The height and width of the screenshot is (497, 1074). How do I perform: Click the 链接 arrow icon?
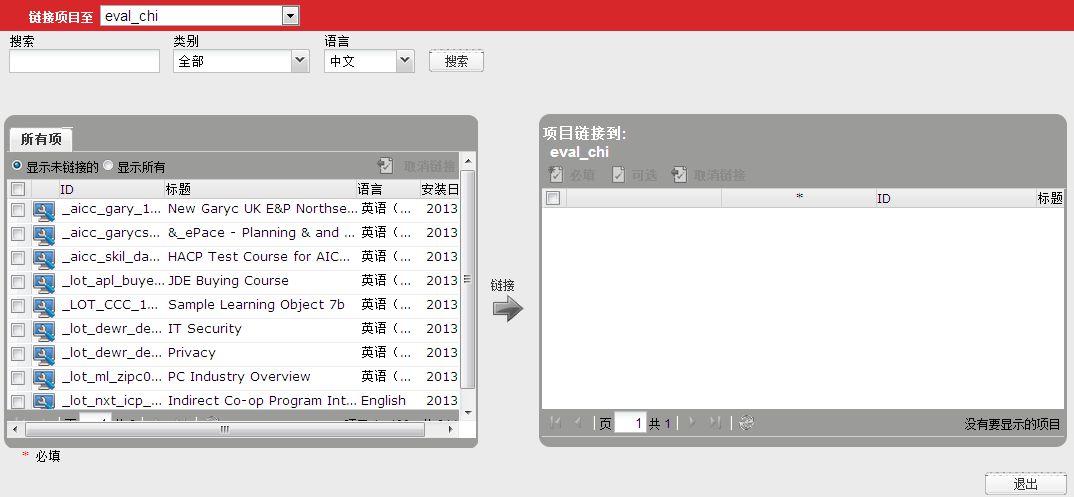pos(508,309)
